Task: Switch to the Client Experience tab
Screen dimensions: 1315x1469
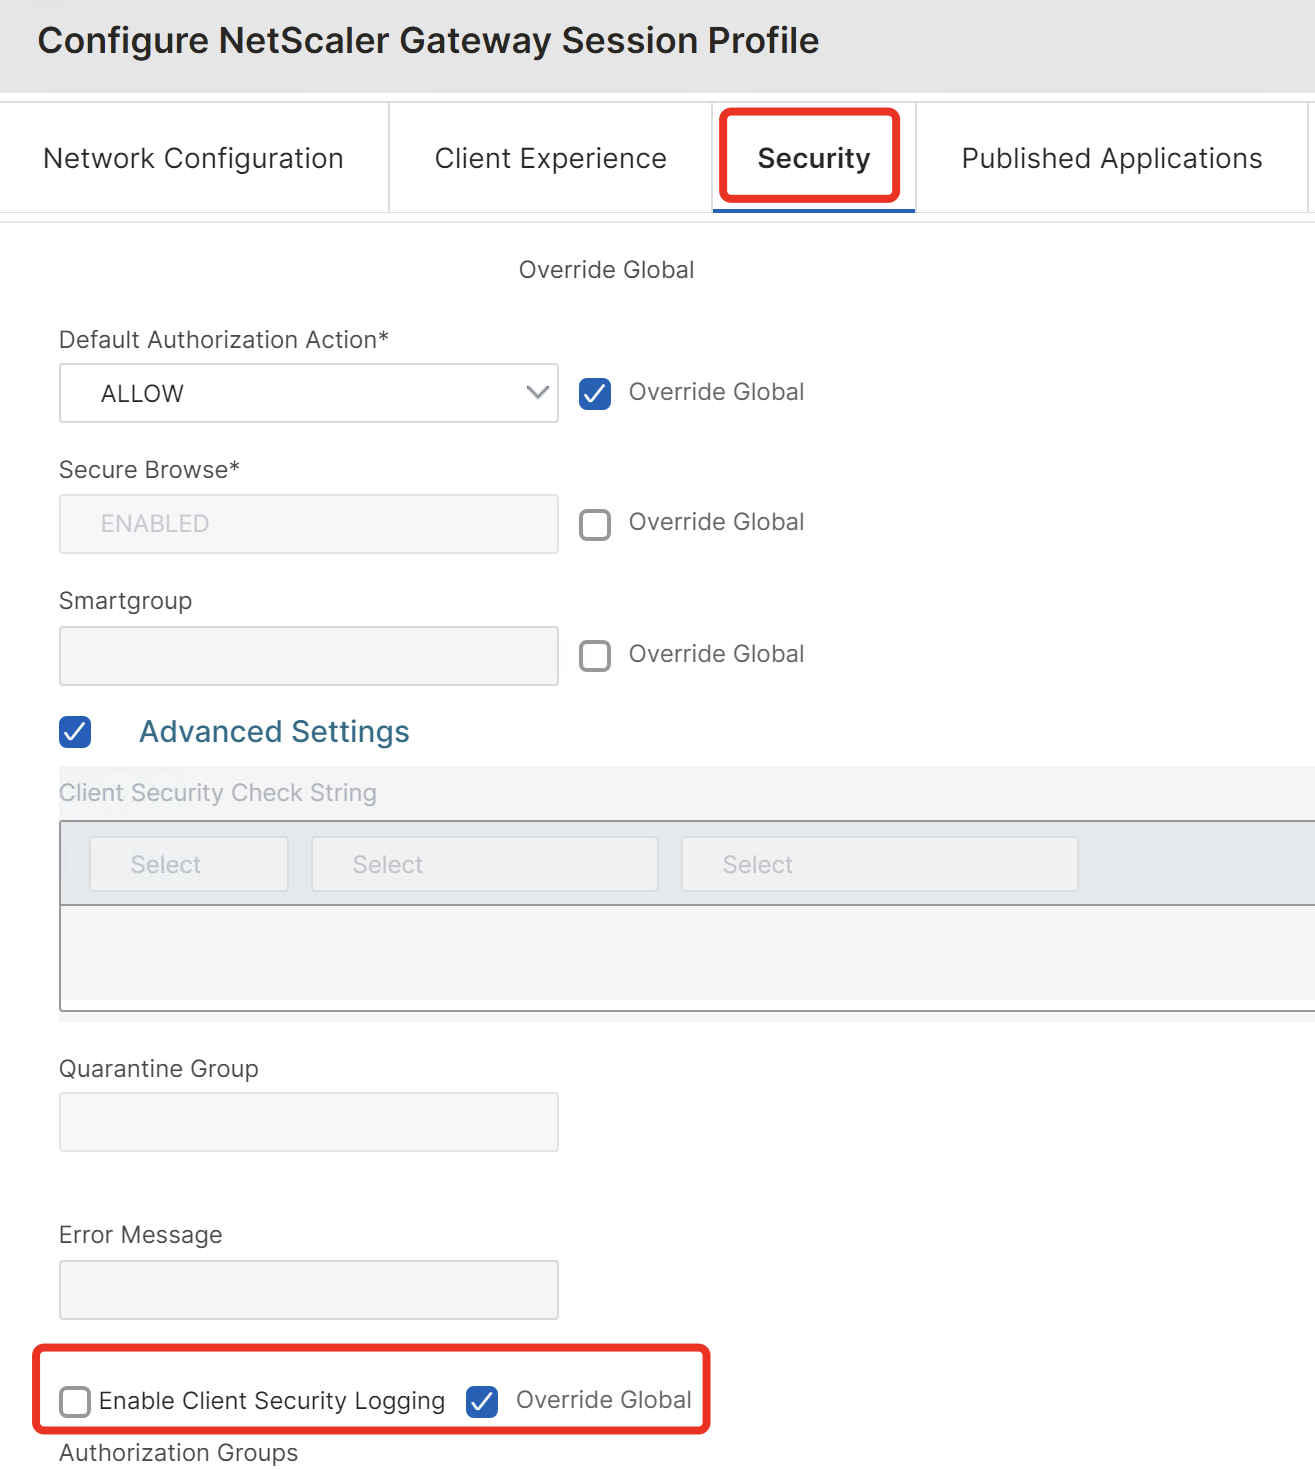Action: [x=550, y=158]
